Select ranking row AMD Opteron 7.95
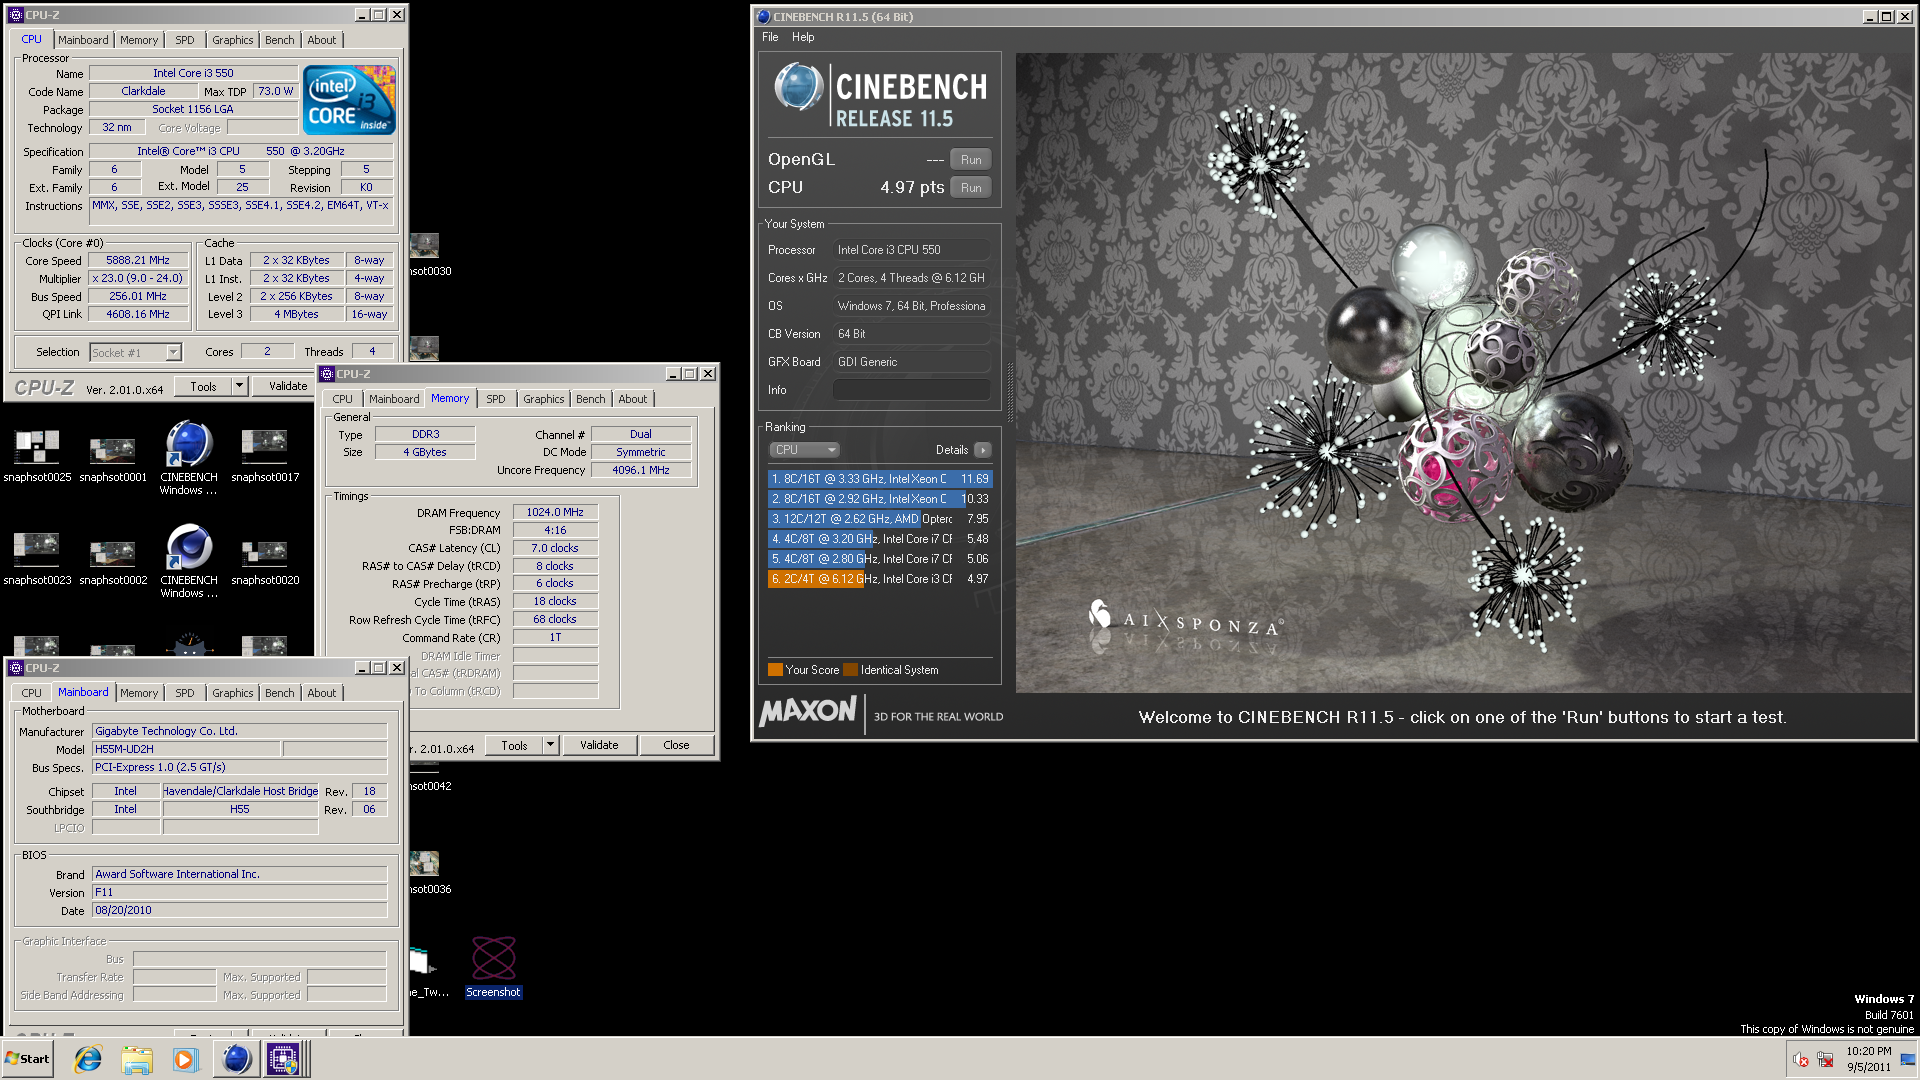Viewport: 1920px width, 1080px height. [x=880, y=519]
